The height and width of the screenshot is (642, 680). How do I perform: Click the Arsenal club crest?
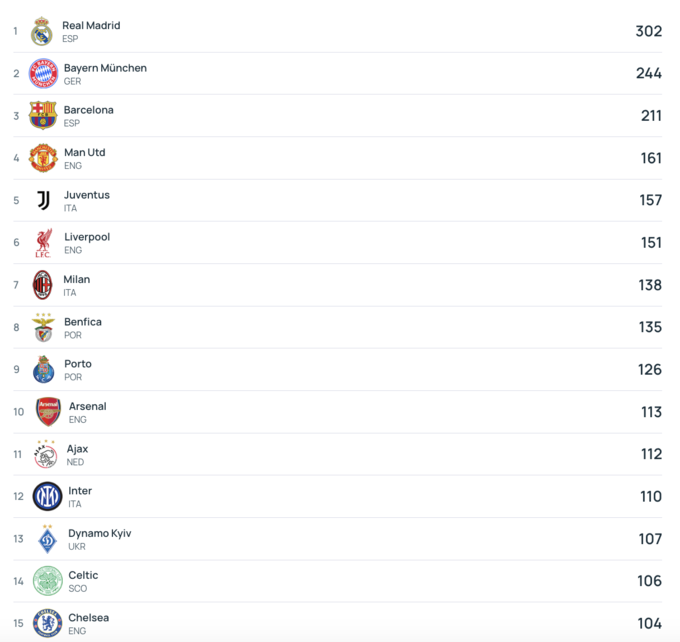tap(48, 412)
